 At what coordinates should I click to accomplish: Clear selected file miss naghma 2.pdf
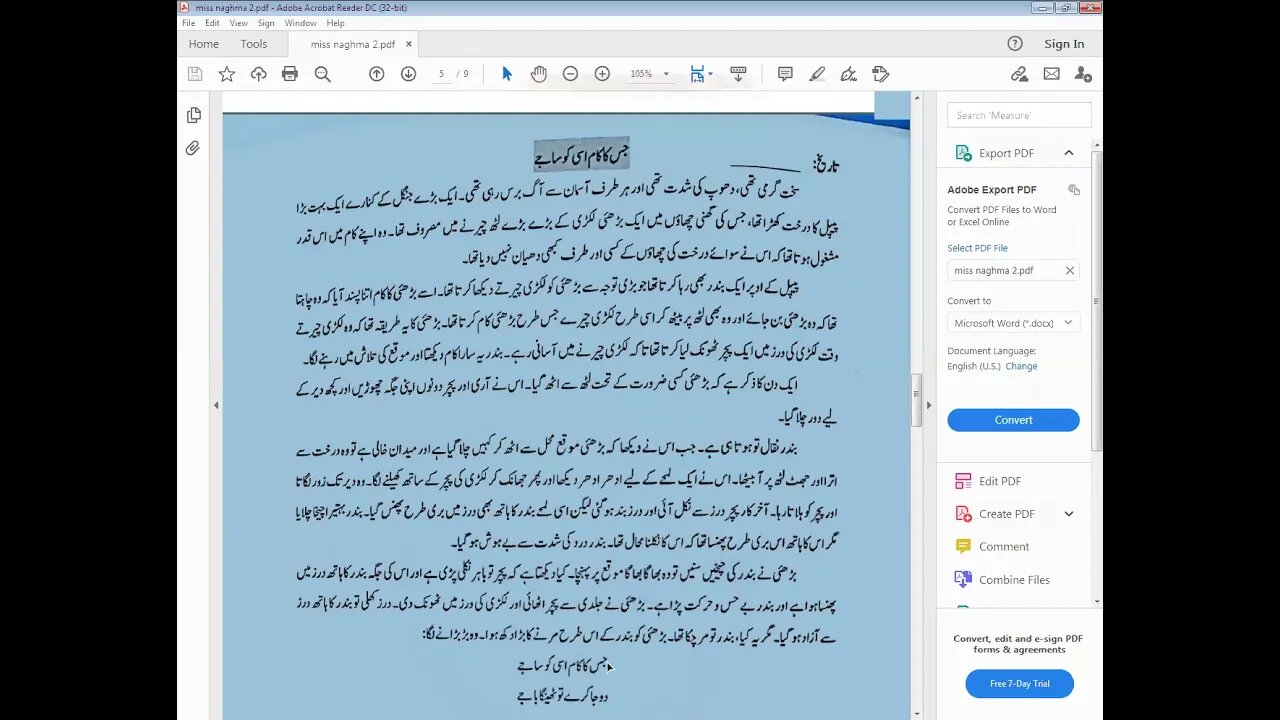point(1069,271)
